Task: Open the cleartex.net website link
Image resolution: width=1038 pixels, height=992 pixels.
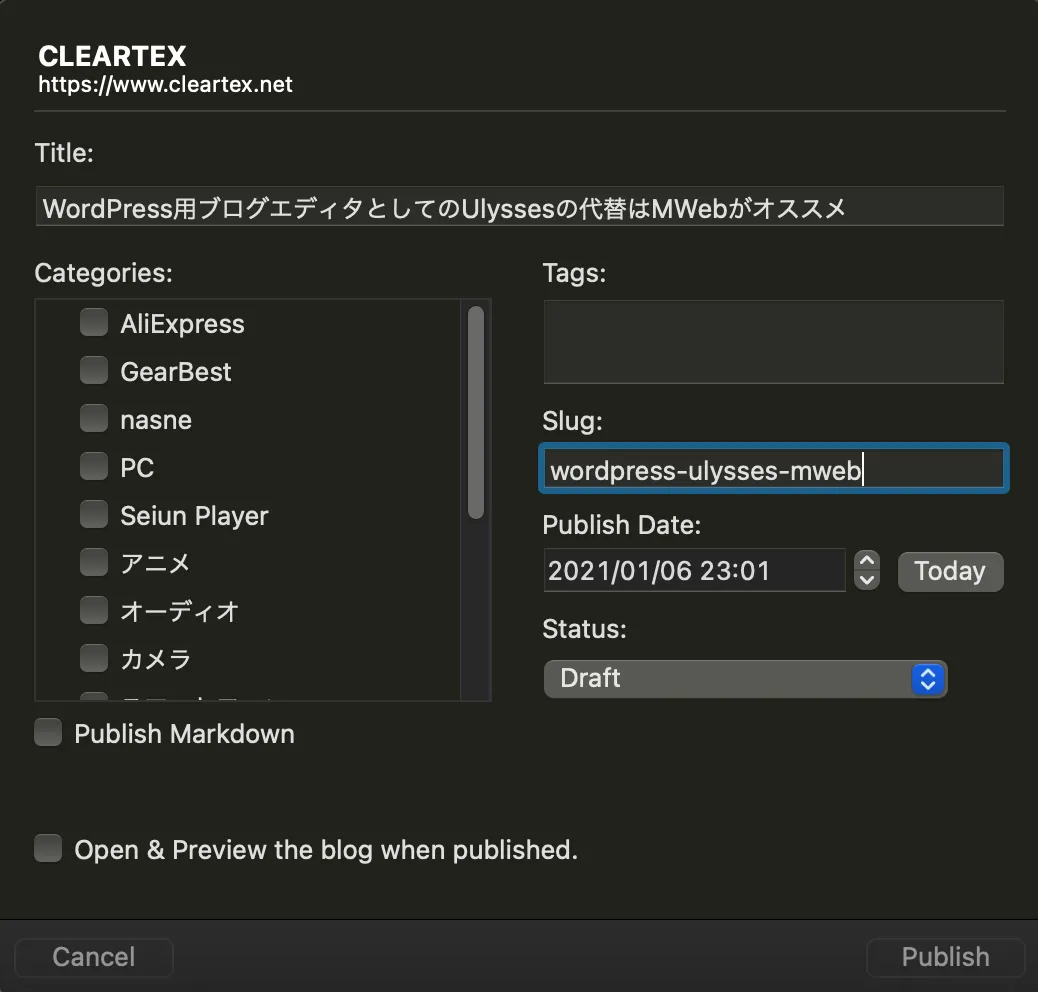Action: pyautogui.click(x=164, y=85)
